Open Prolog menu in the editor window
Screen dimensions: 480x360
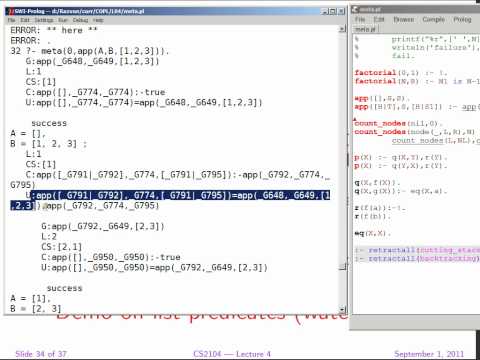462,19
